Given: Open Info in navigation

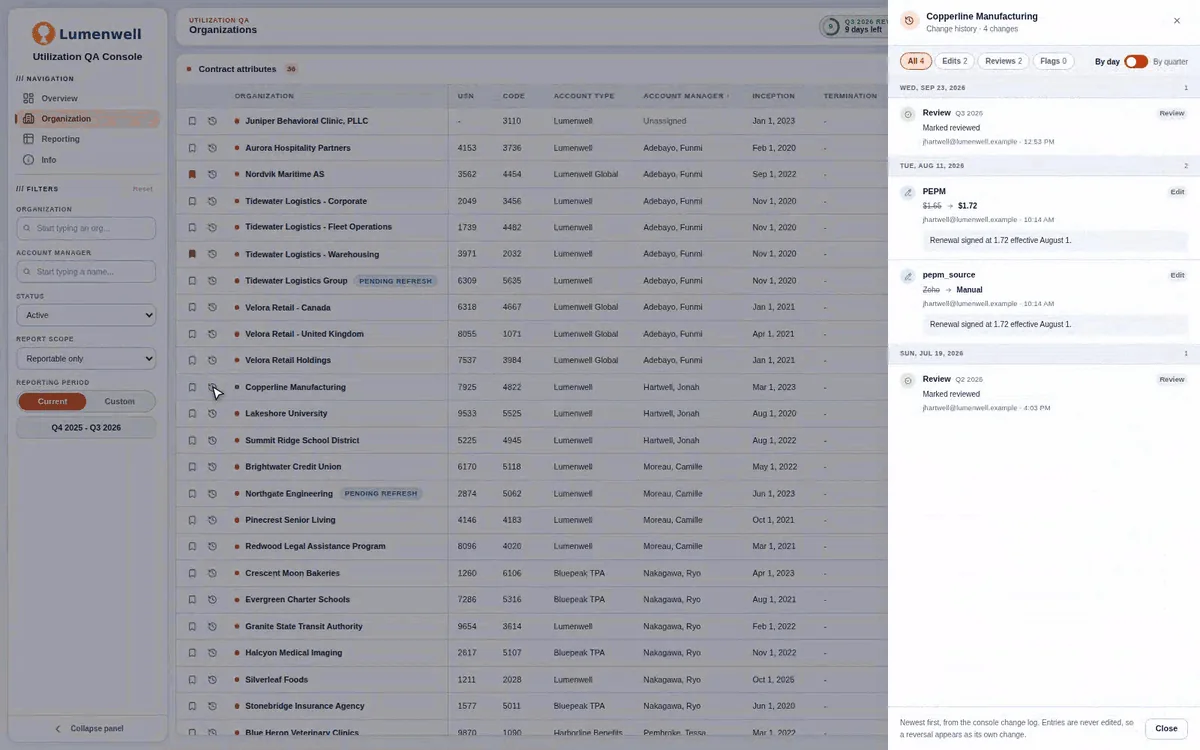Looking at the screenshot, I should point(86,160).
